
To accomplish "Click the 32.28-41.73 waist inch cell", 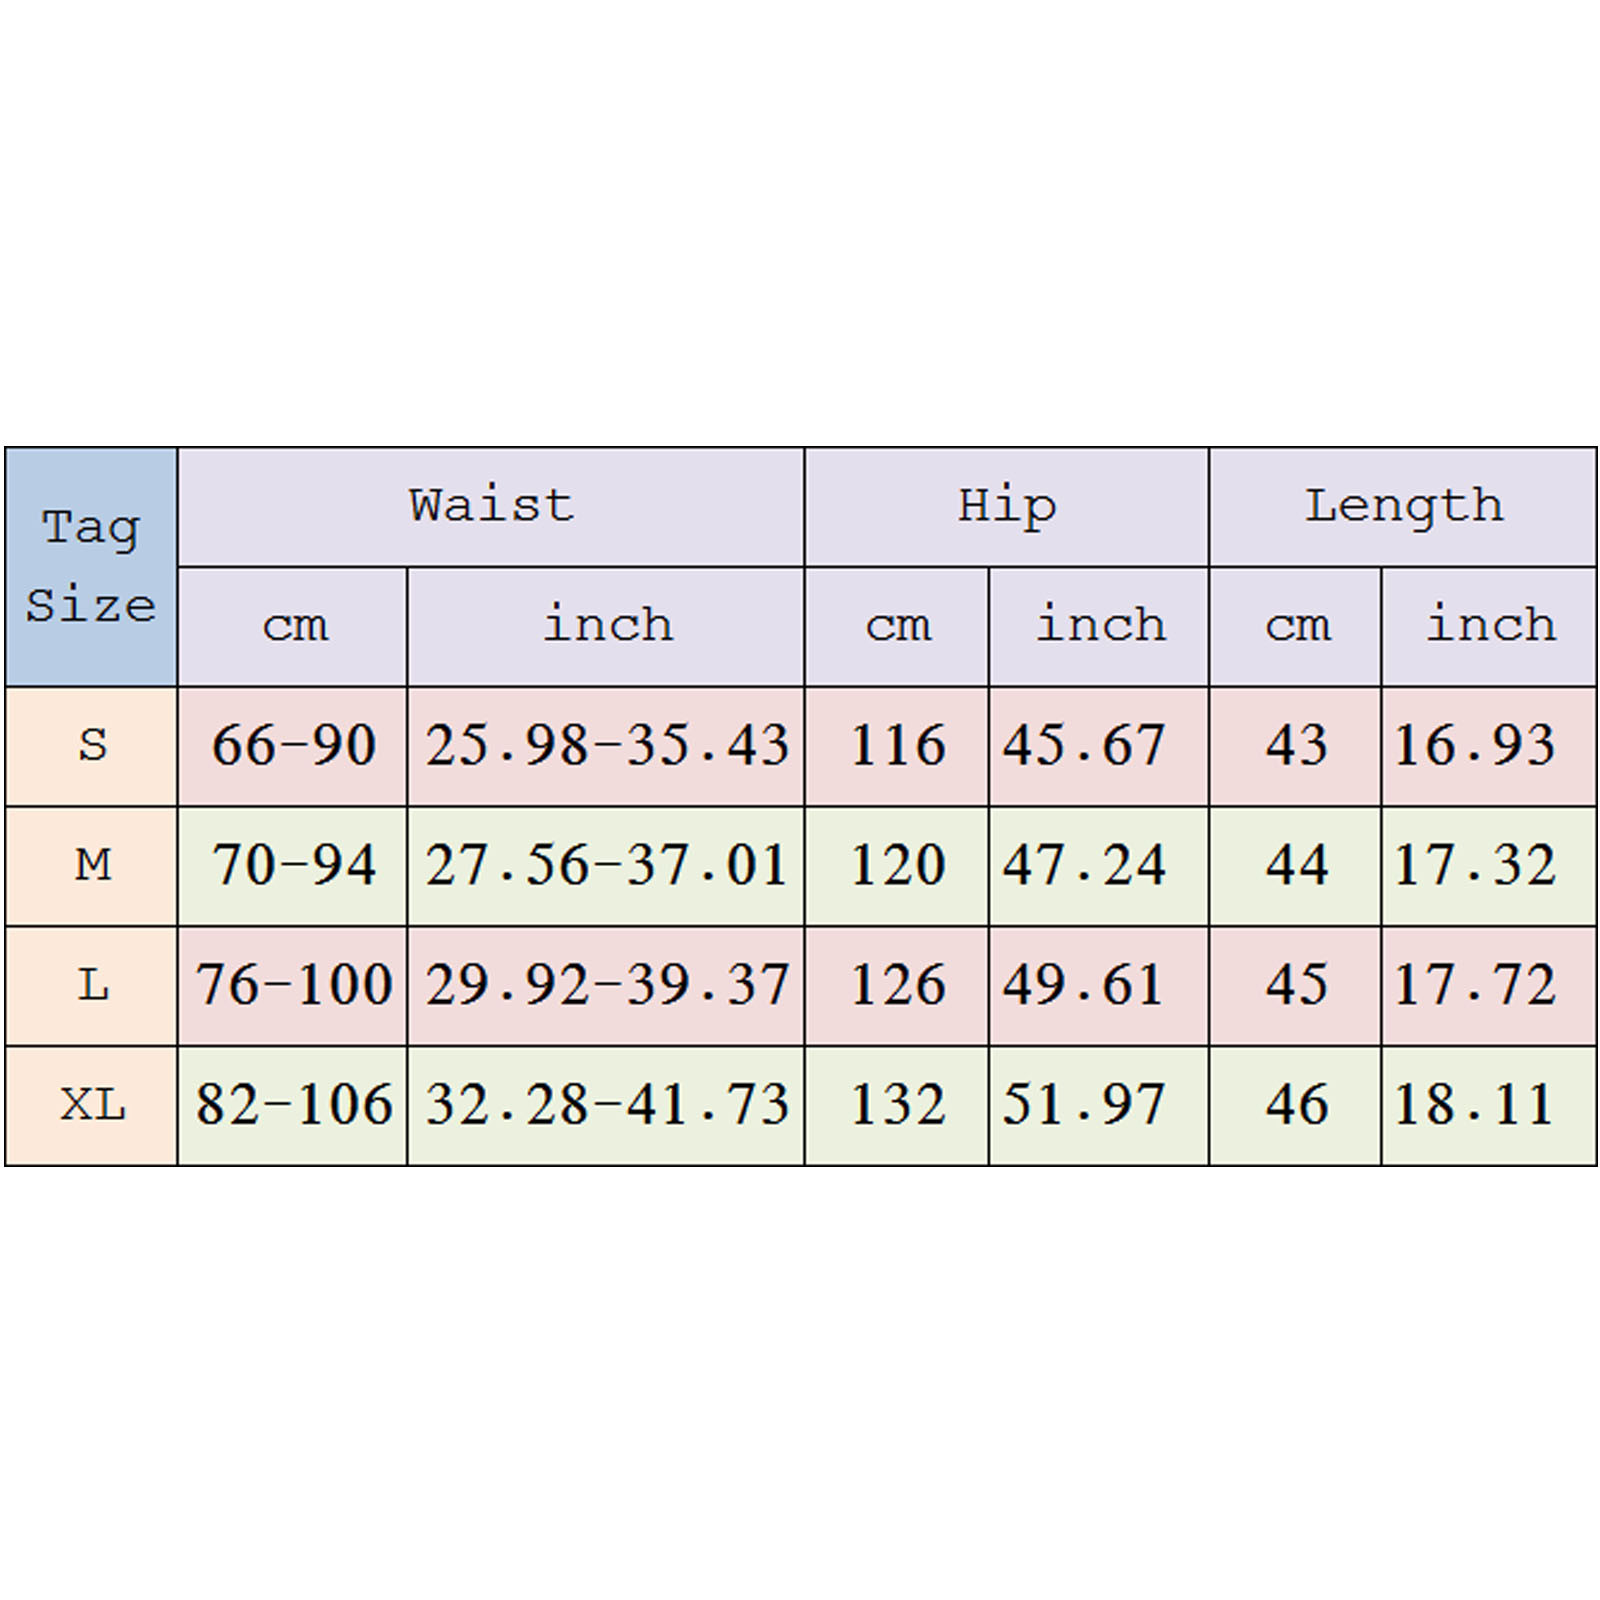I will click(x=606, y=1106).
